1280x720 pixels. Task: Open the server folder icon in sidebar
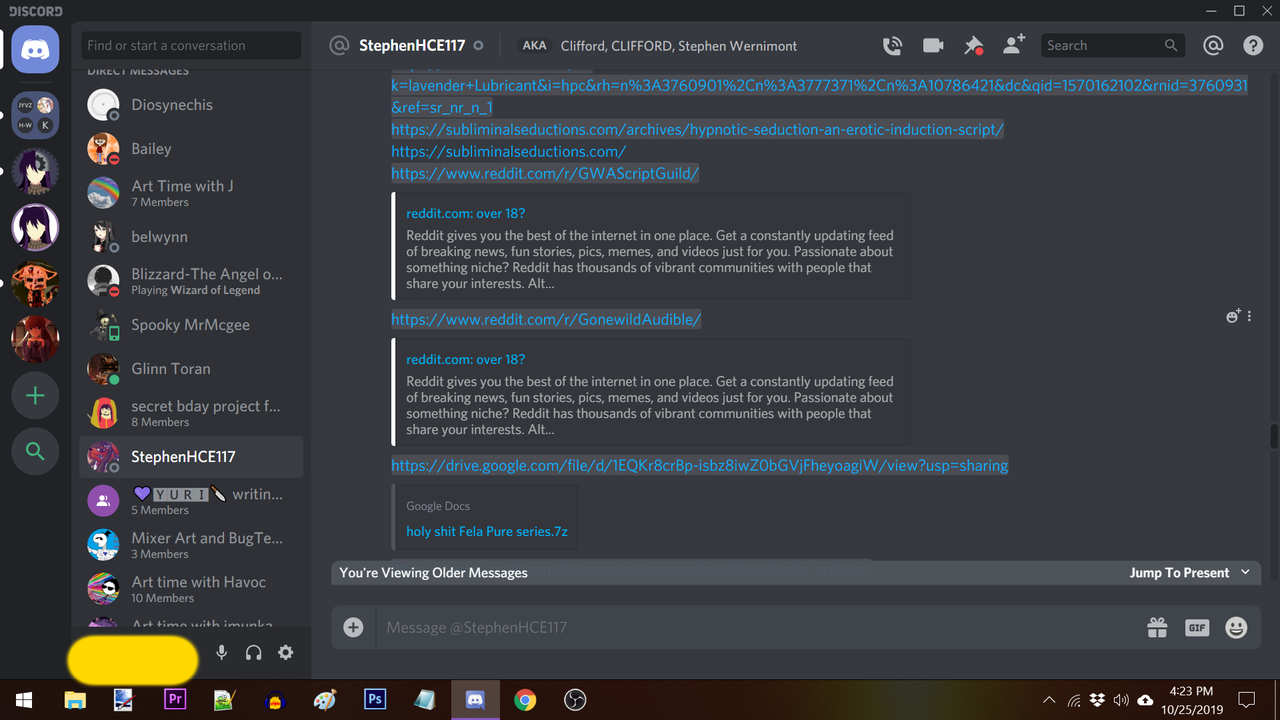click(x=35, y=116)
